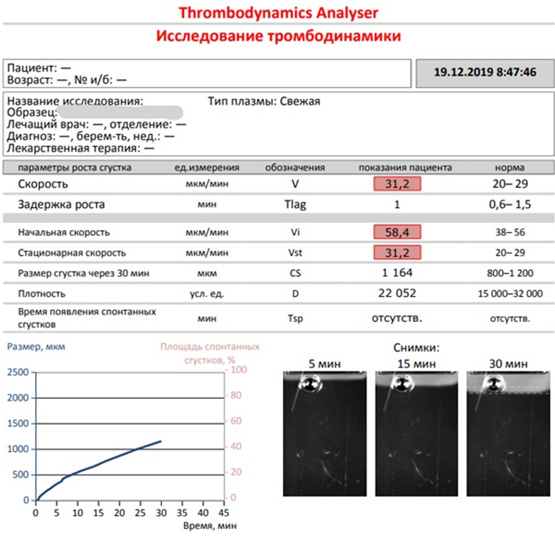Viewport: 555px width, 541px height.
Task: Click the highlighted Vi value 58,4
Action: coord(397,232)
